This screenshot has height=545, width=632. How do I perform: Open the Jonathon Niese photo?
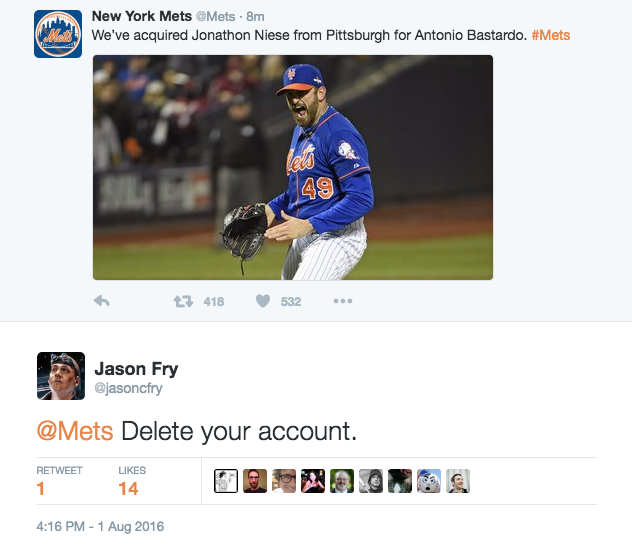click(x=292, y=167)
